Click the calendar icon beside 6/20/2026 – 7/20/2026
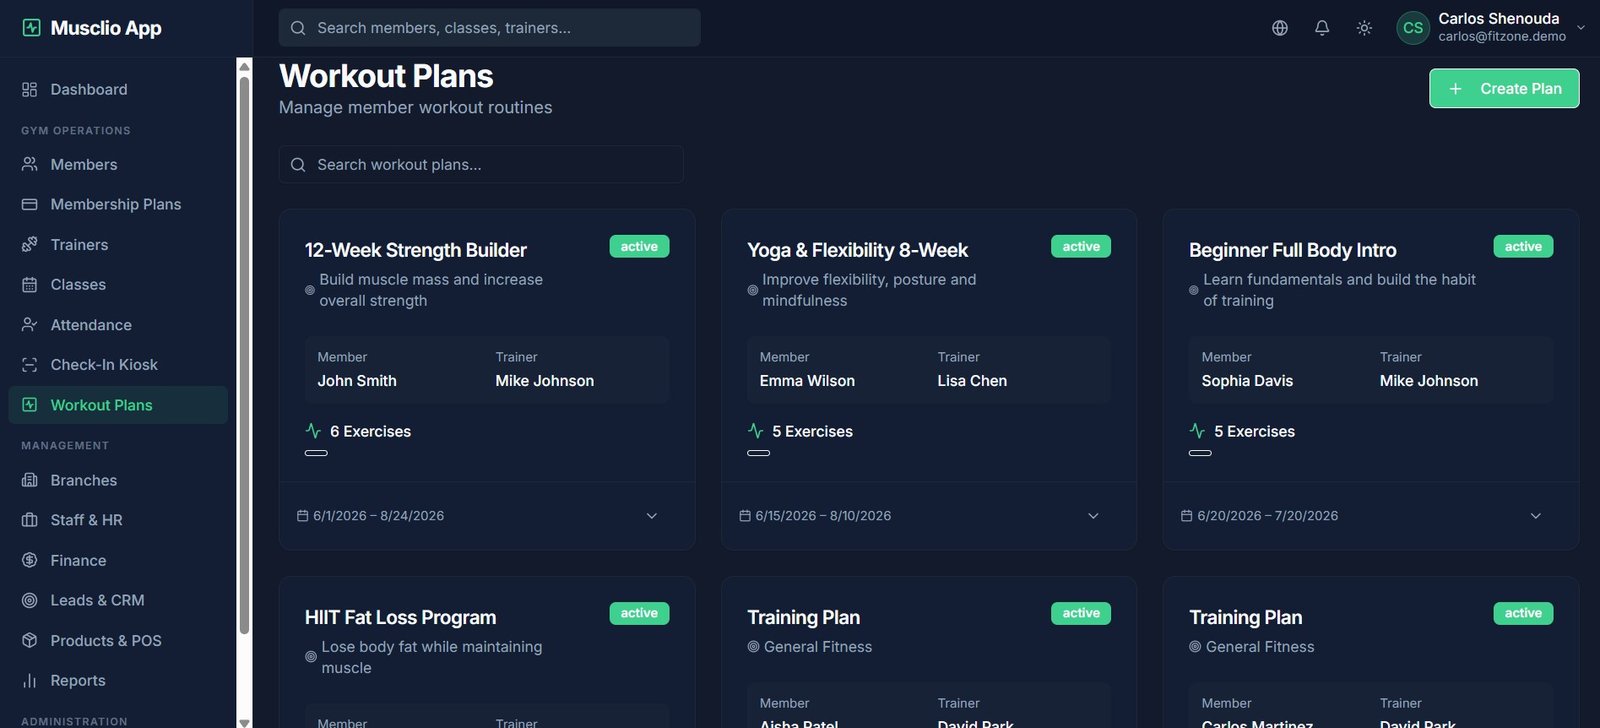 (1187, 516)
